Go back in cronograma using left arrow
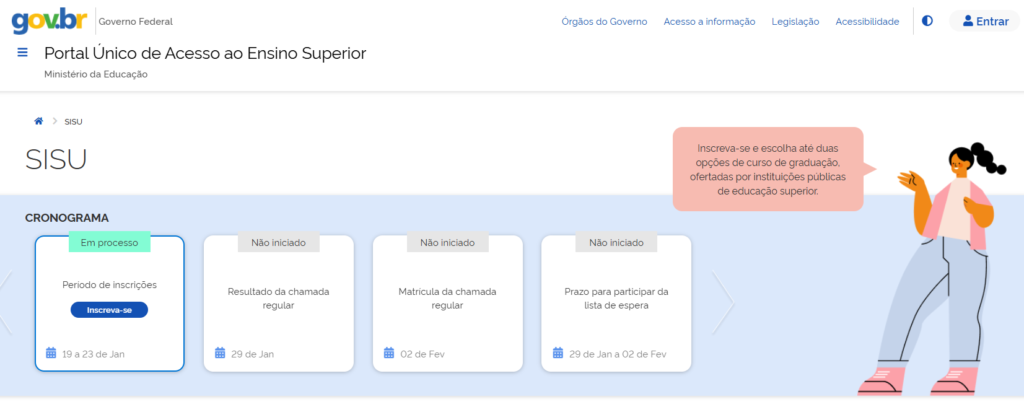Image resolution: width=1024 pixels, height=407 pixels. coord(6,302)
